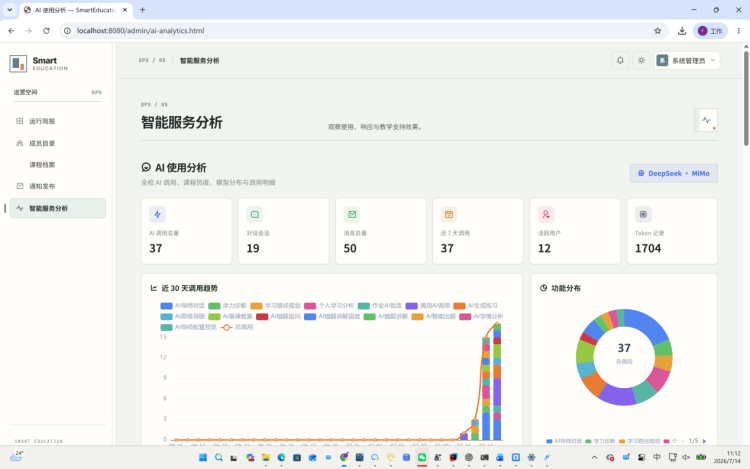Toggle 作业AI批改 series in trend legend
The height and width of the screenshot is (469, 750).
380,305
